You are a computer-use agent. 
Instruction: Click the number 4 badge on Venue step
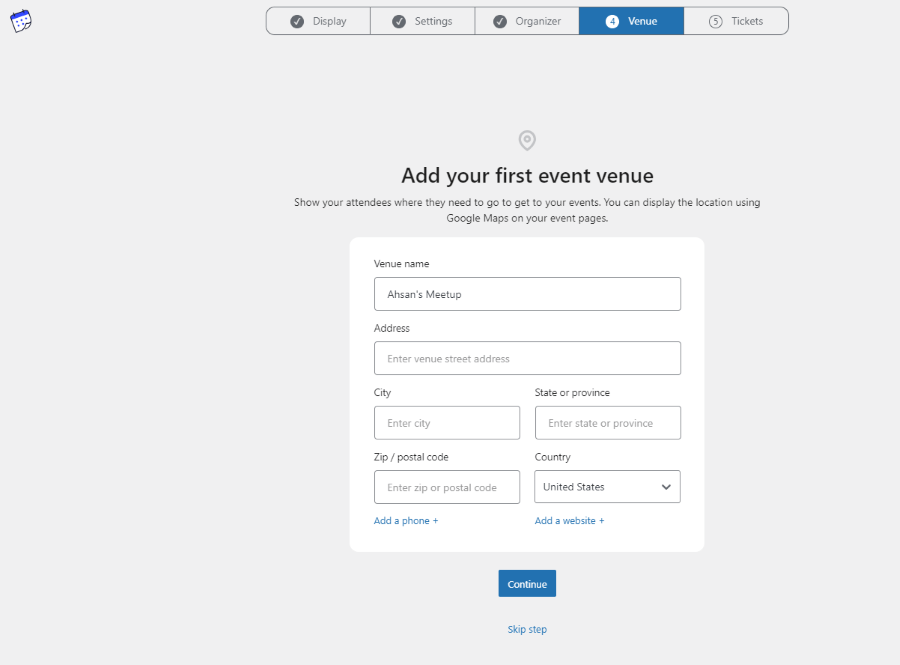(x=612, y=21)
